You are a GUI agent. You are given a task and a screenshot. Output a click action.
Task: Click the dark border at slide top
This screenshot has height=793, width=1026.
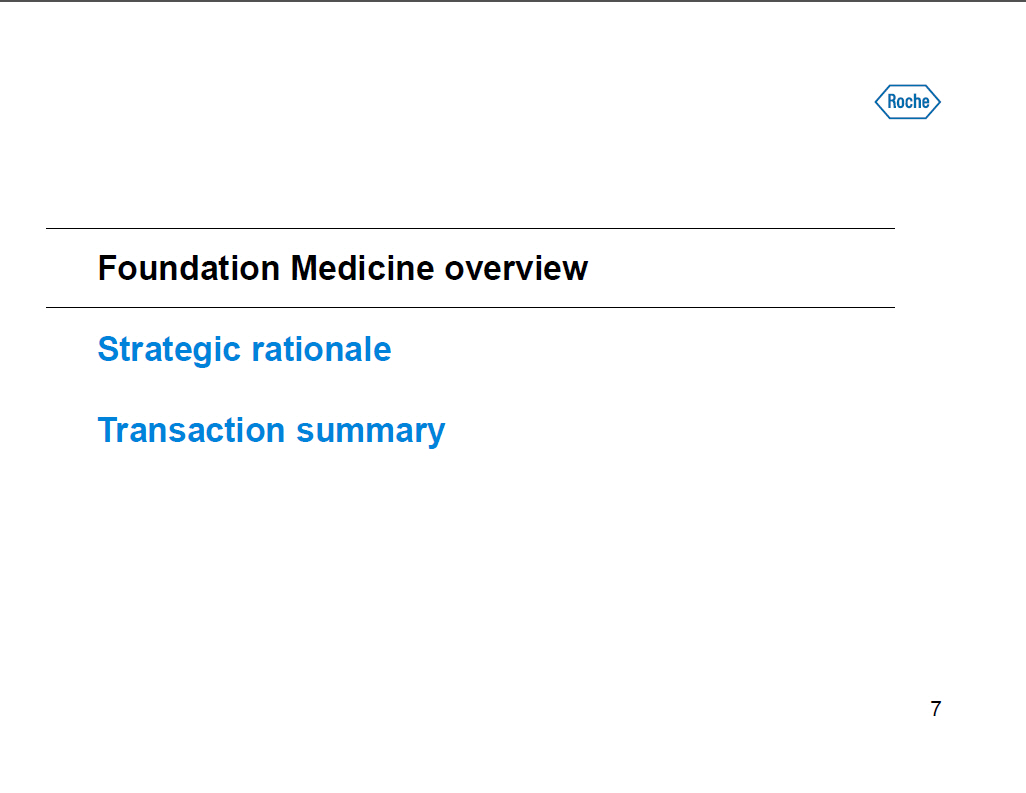513,1
